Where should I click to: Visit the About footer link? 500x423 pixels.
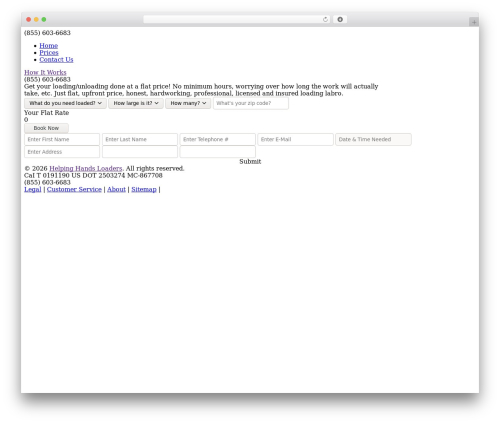coord(116,189)
